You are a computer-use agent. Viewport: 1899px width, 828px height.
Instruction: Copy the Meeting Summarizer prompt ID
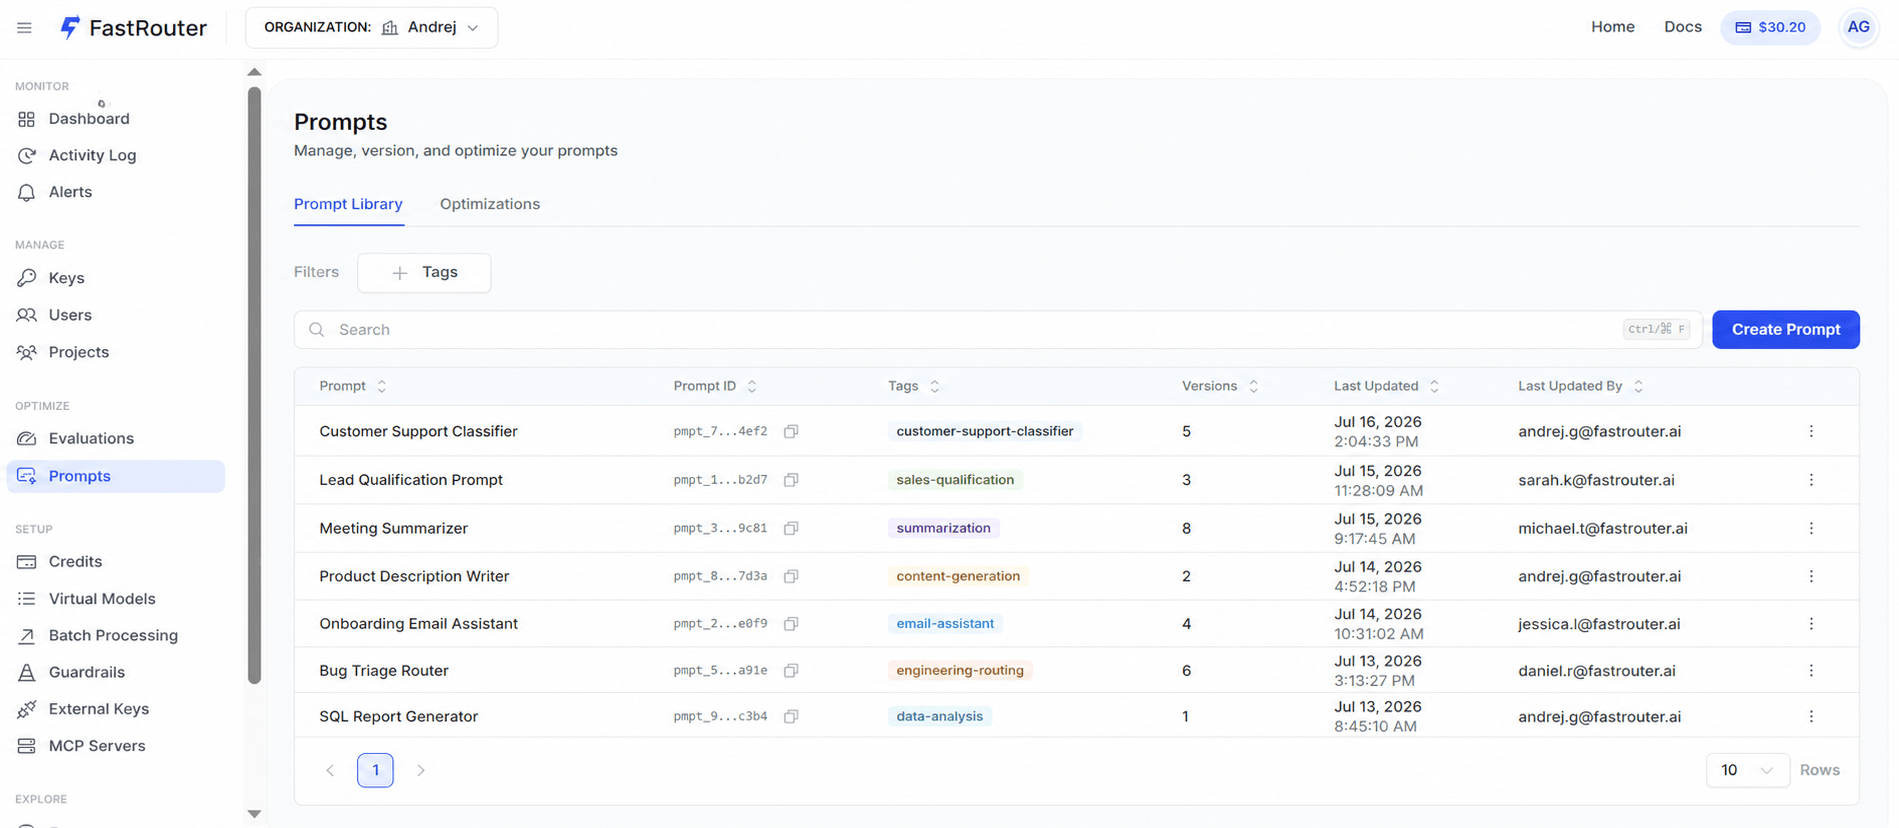791,528
